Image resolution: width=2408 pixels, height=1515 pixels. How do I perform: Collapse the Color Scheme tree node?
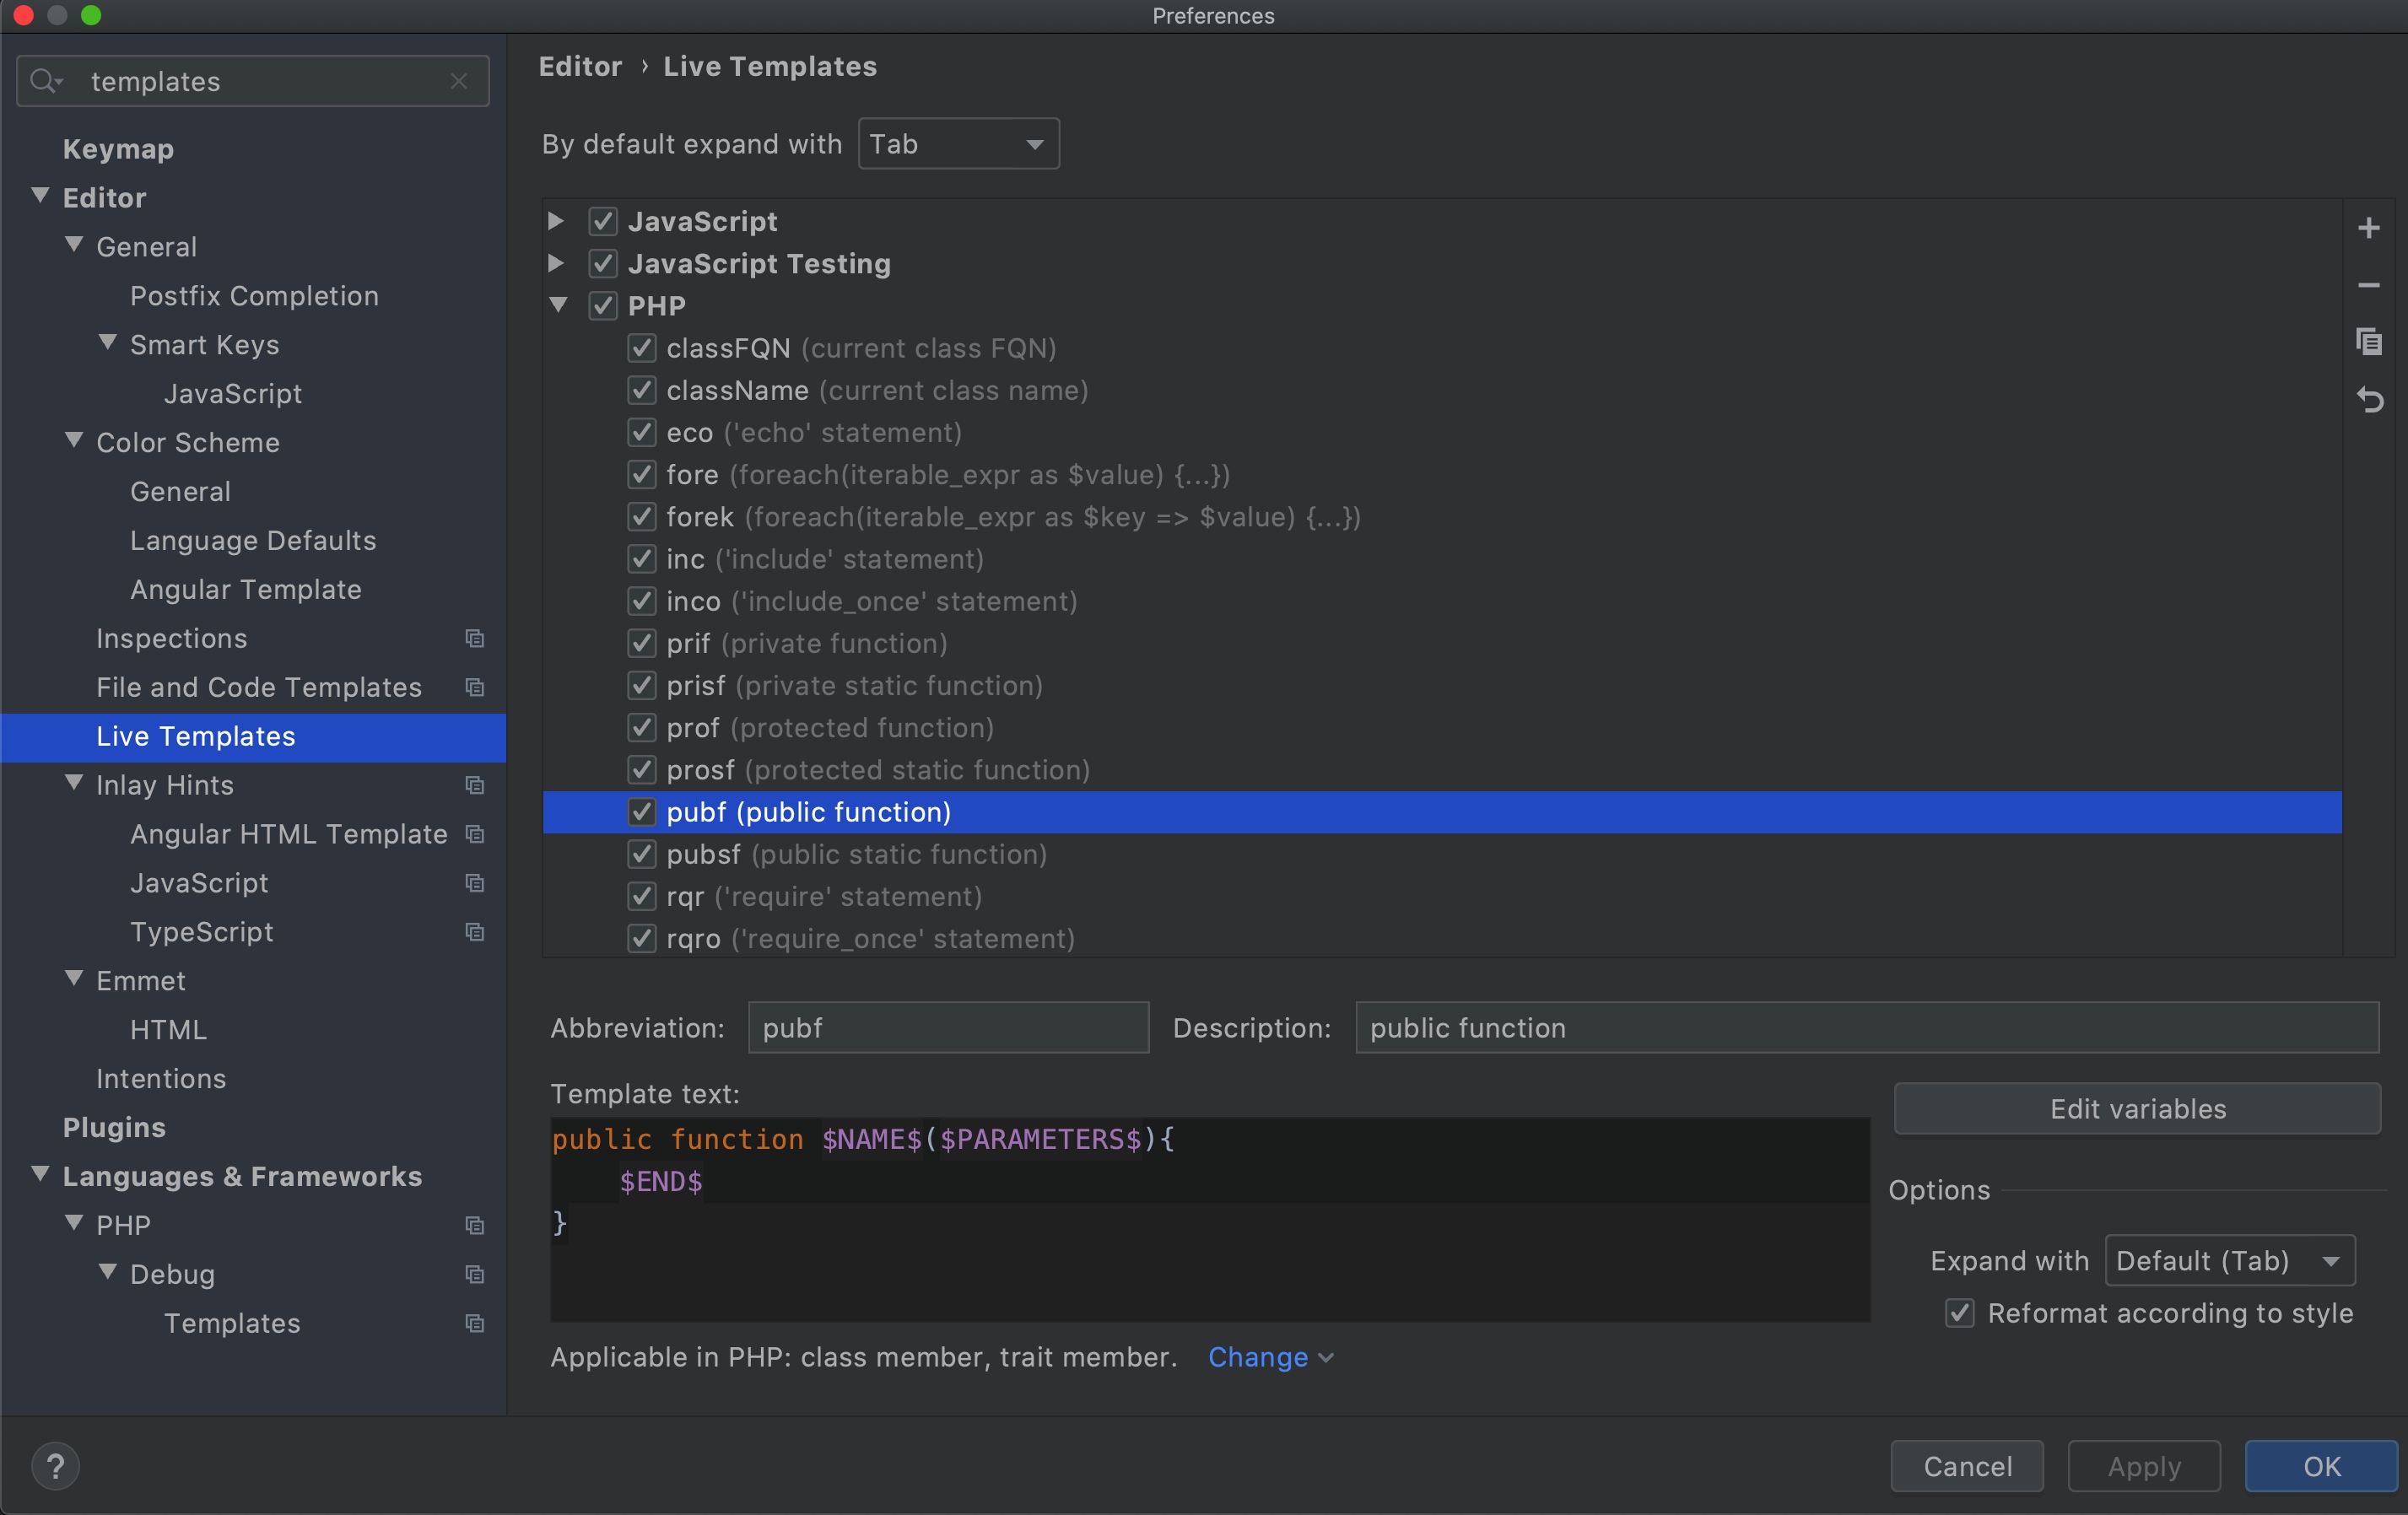74,441
